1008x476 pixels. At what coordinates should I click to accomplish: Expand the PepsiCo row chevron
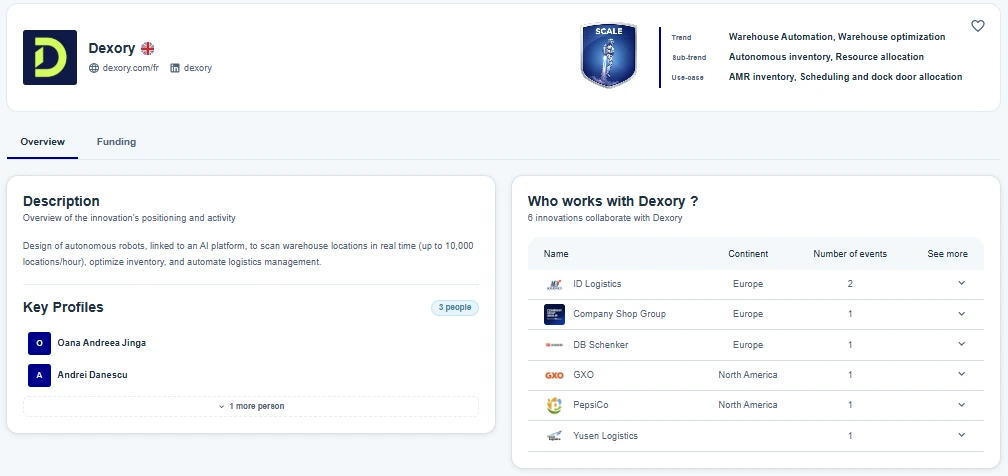pos(961,404)
